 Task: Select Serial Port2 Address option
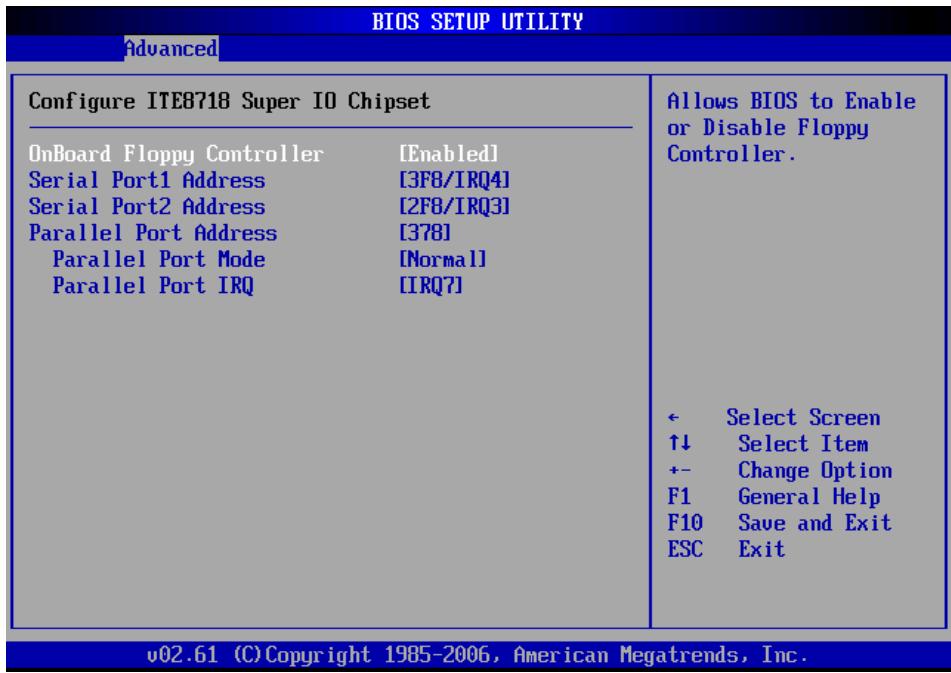click(147, 207)
